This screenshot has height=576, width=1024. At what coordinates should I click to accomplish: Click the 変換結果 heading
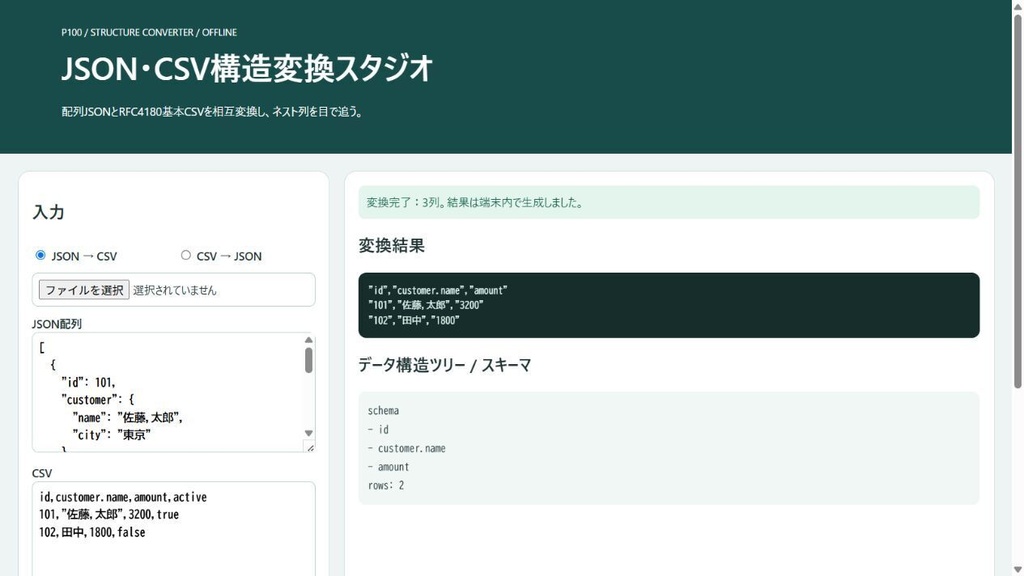pos(392,246)
